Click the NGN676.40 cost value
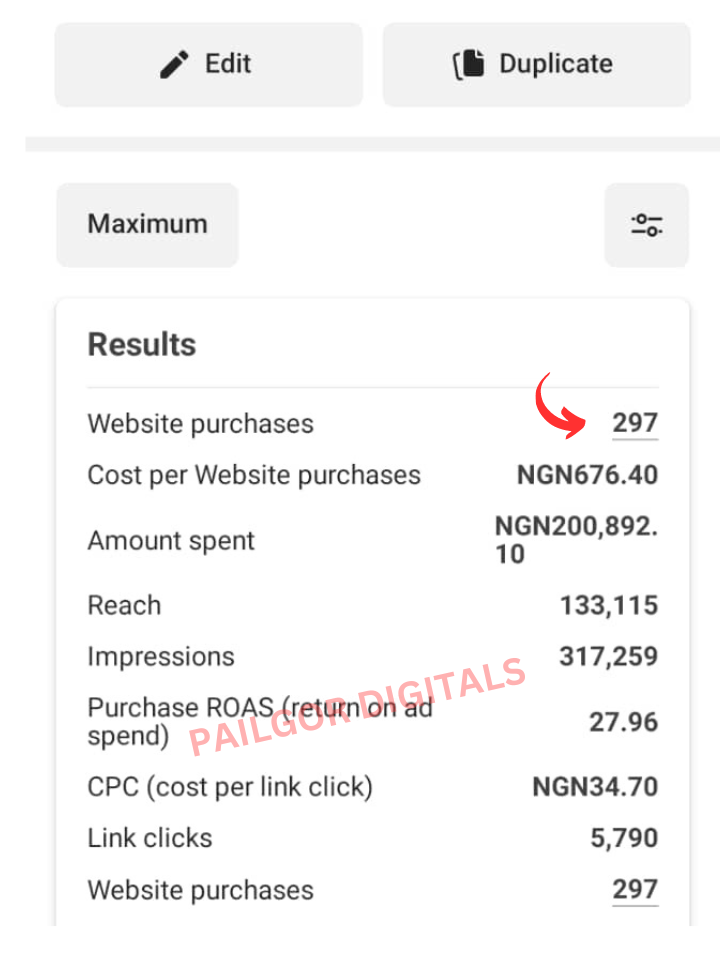 [x=587, y=475]
